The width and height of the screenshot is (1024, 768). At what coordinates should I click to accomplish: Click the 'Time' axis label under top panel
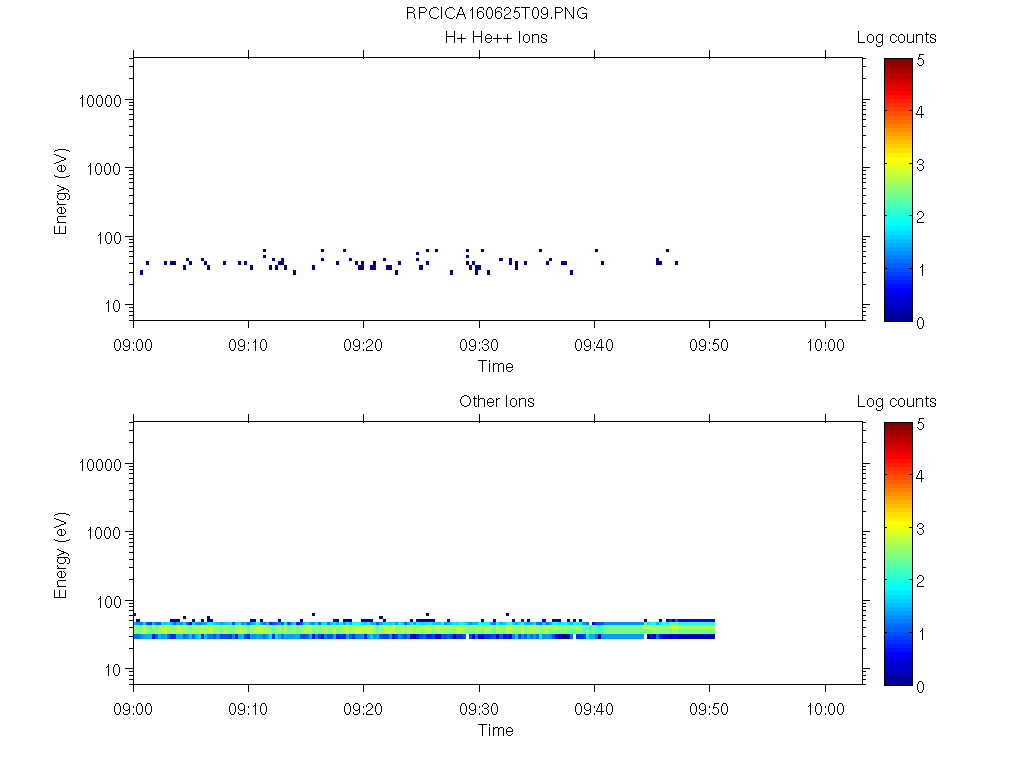496,366
